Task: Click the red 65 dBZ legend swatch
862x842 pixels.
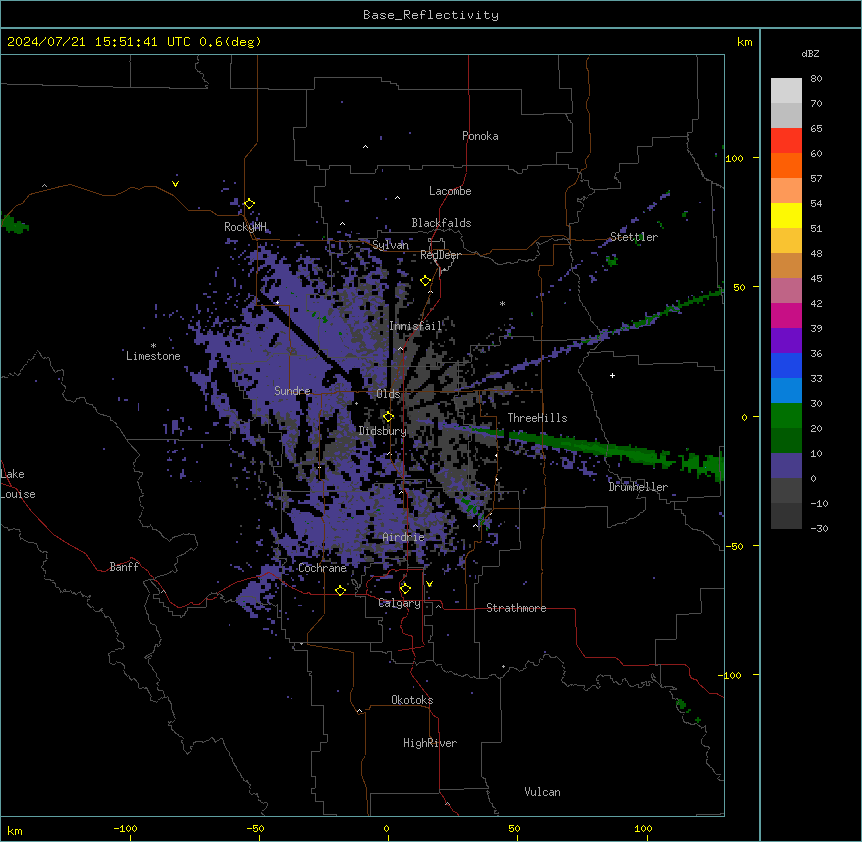Action: (x=786, y=141)
